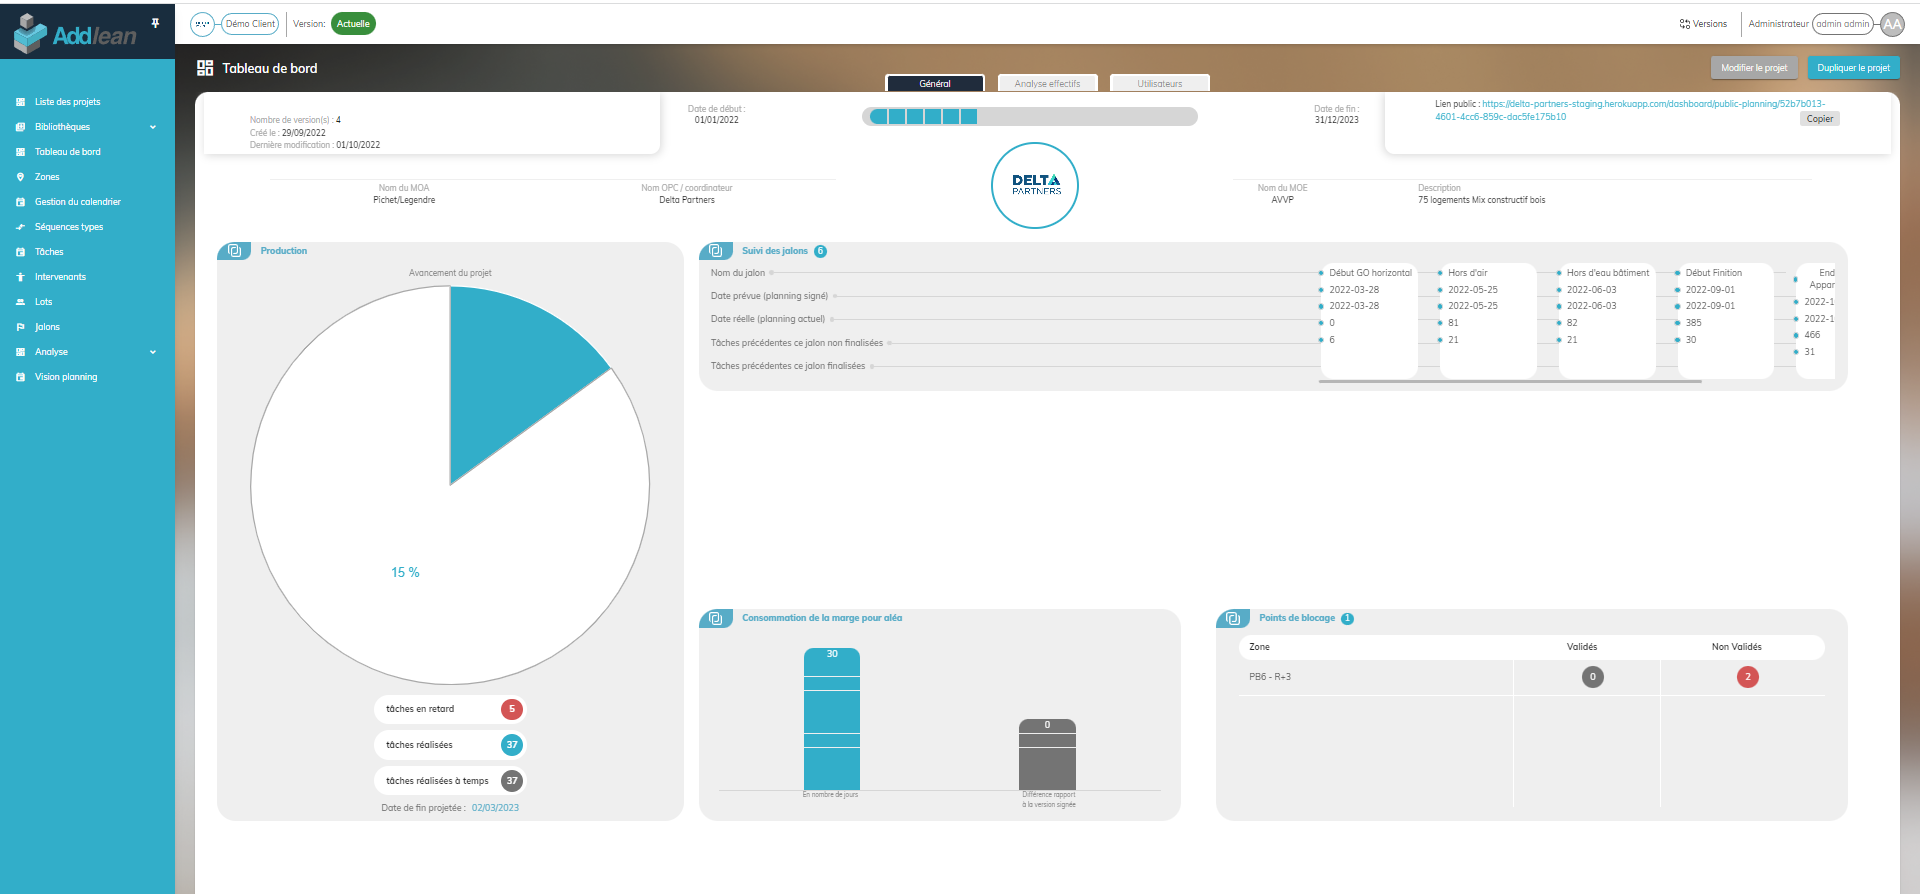Click the Gestion du calendrier icon
This screenshot has width=1920, height=894.
pos(20,202)
